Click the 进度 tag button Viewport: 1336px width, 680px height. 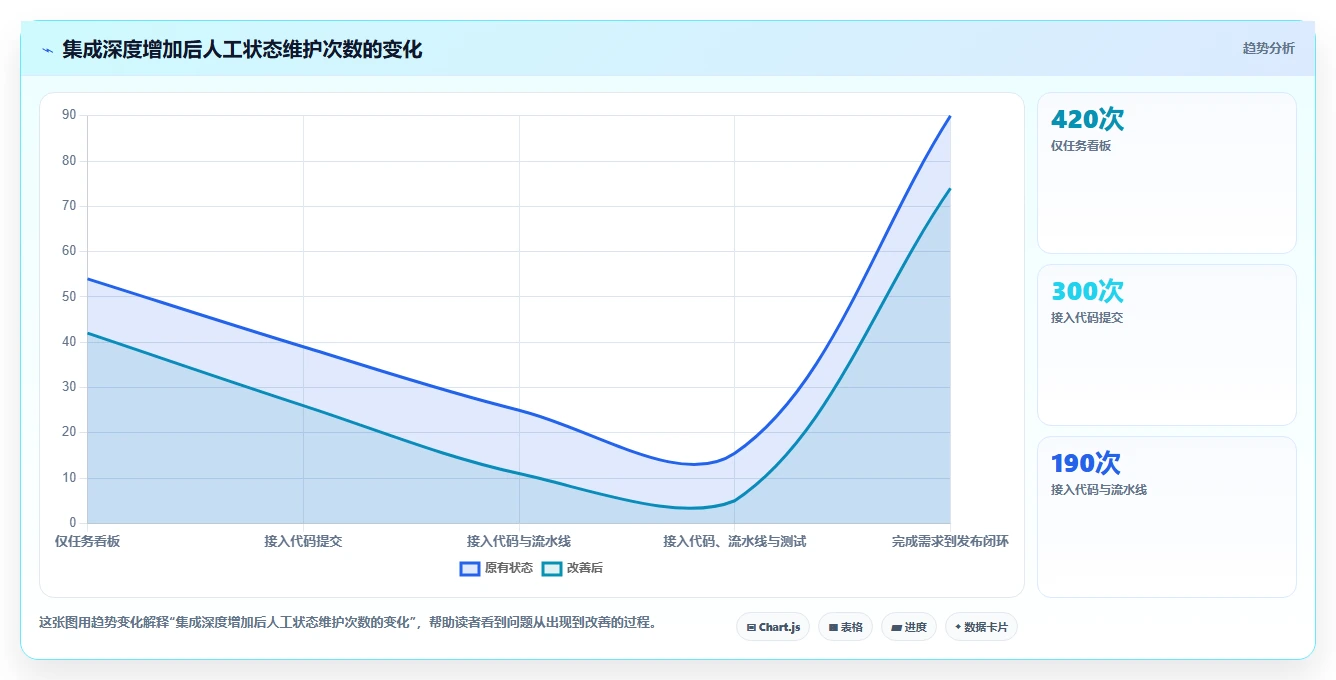[x=909, y=627]
